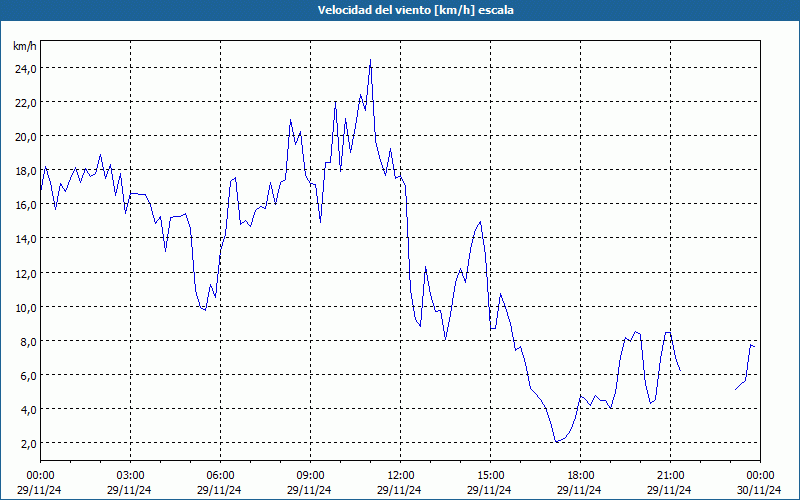Click the 8,0 y-axis label
Viewport: 800px width, 500px height.
click(x=27, y=341)
